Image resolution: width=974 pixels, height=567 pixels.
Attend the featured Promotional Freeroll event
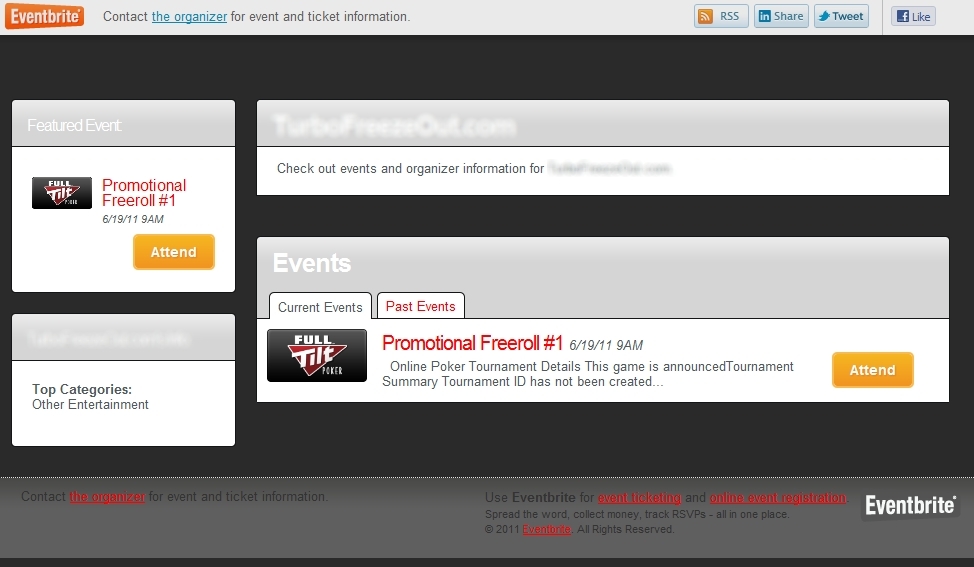pyautogui.click(x=174, y=252)
